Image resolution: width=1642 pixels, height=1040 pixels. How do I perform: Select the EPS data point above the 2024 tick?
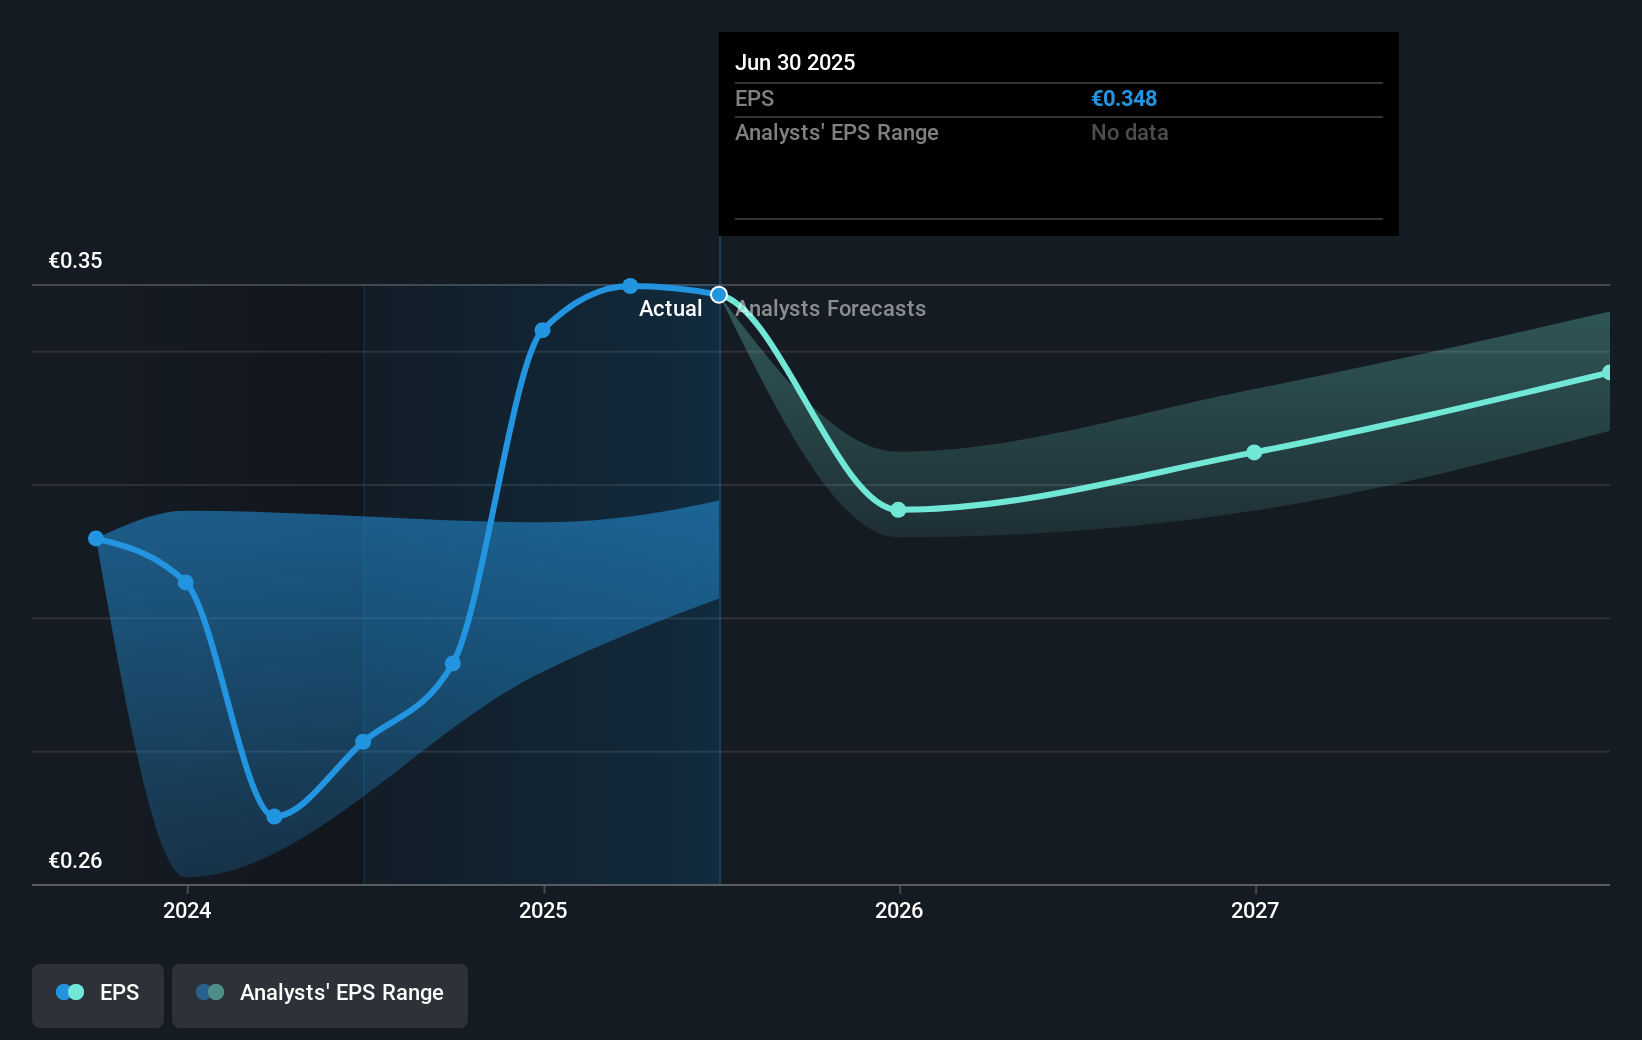[186, 583]
